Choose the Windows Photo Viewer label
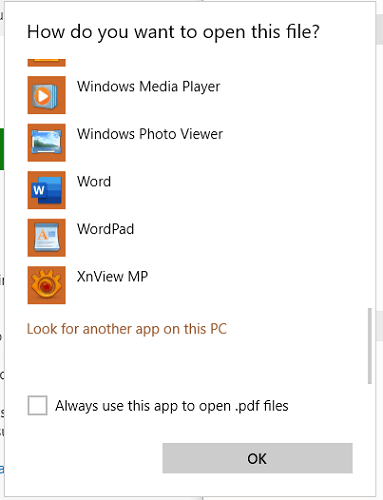Screen dimensions: 383x500 pyautogui.click(x=150, y=134)
